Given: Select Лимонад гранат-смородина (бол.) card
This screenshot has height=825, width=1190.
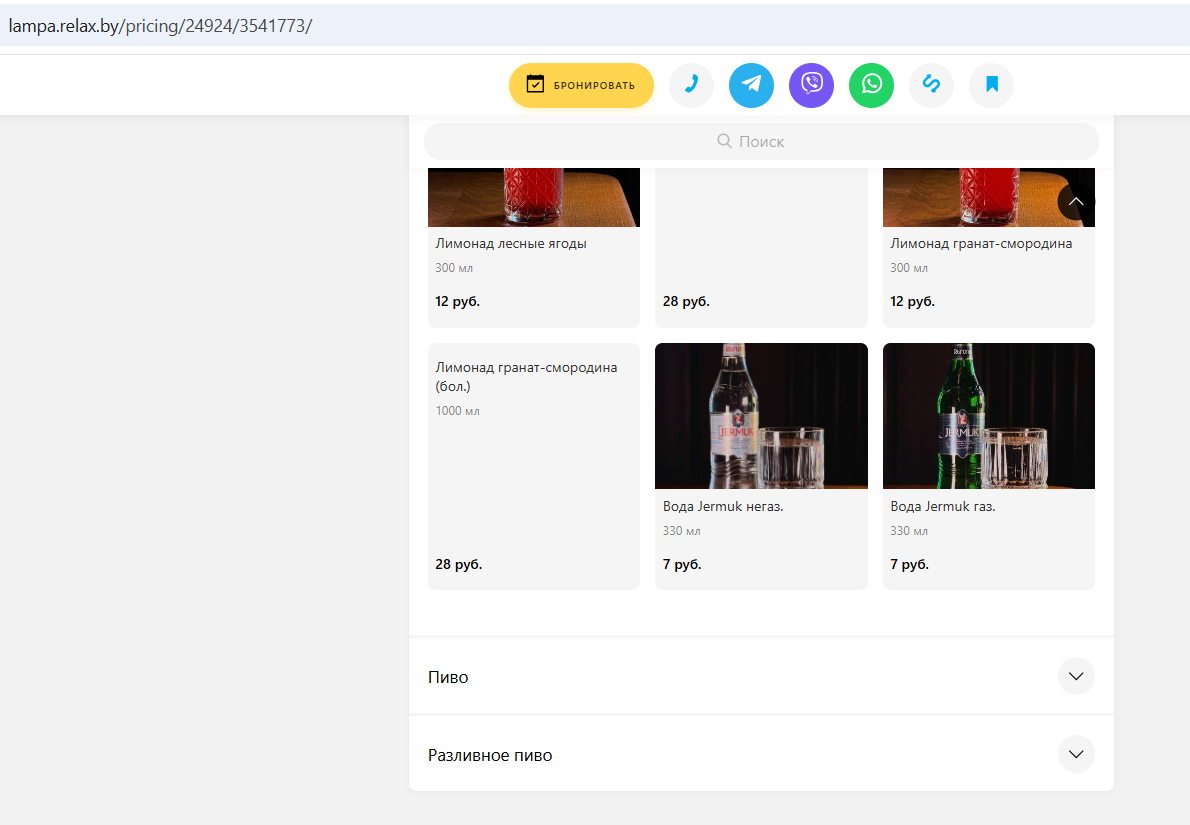Looking at the screenshot, I should pyautogui.click(x=534, y=466).
